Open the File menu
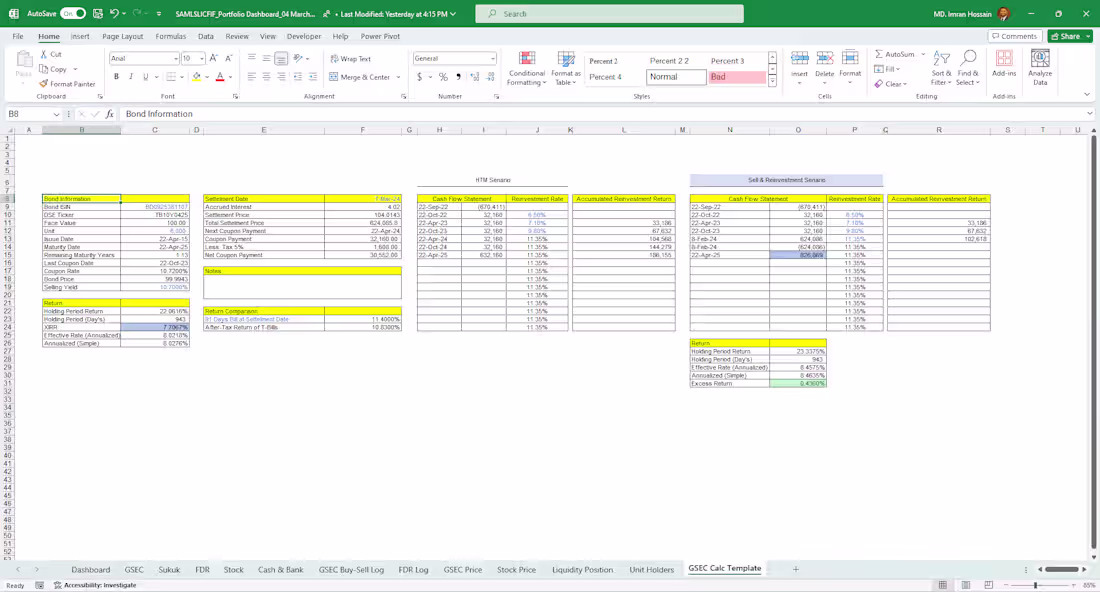 tap(18, 36)
